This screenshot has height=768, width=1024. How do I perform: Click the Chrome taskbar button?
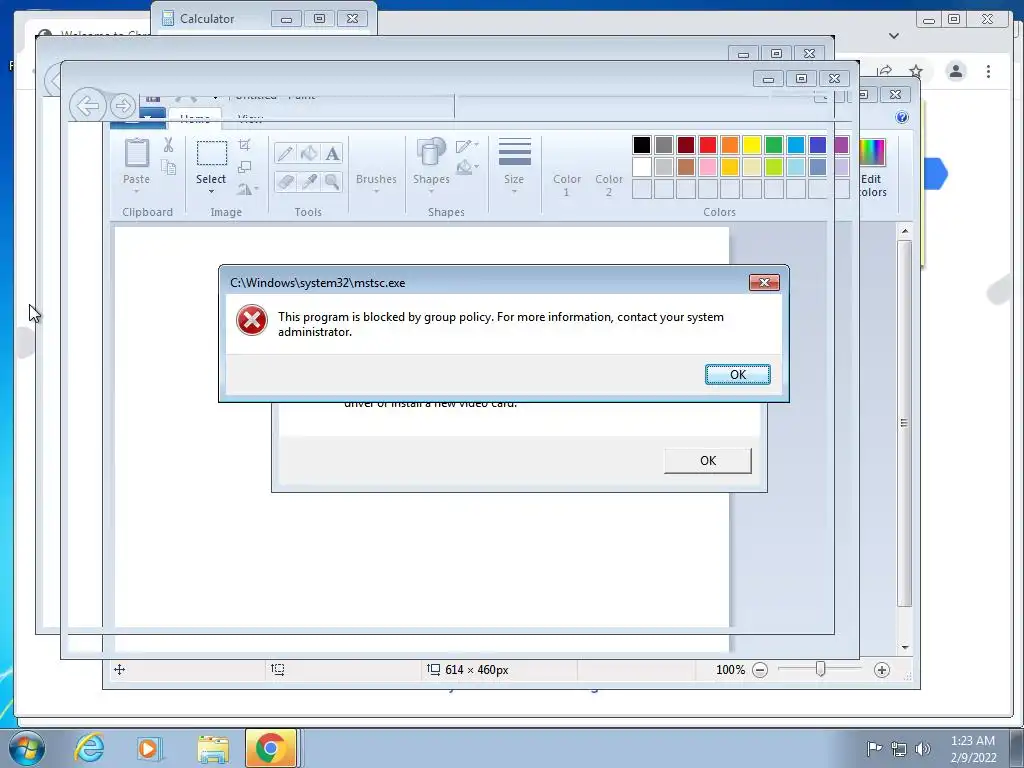[270, 748]
